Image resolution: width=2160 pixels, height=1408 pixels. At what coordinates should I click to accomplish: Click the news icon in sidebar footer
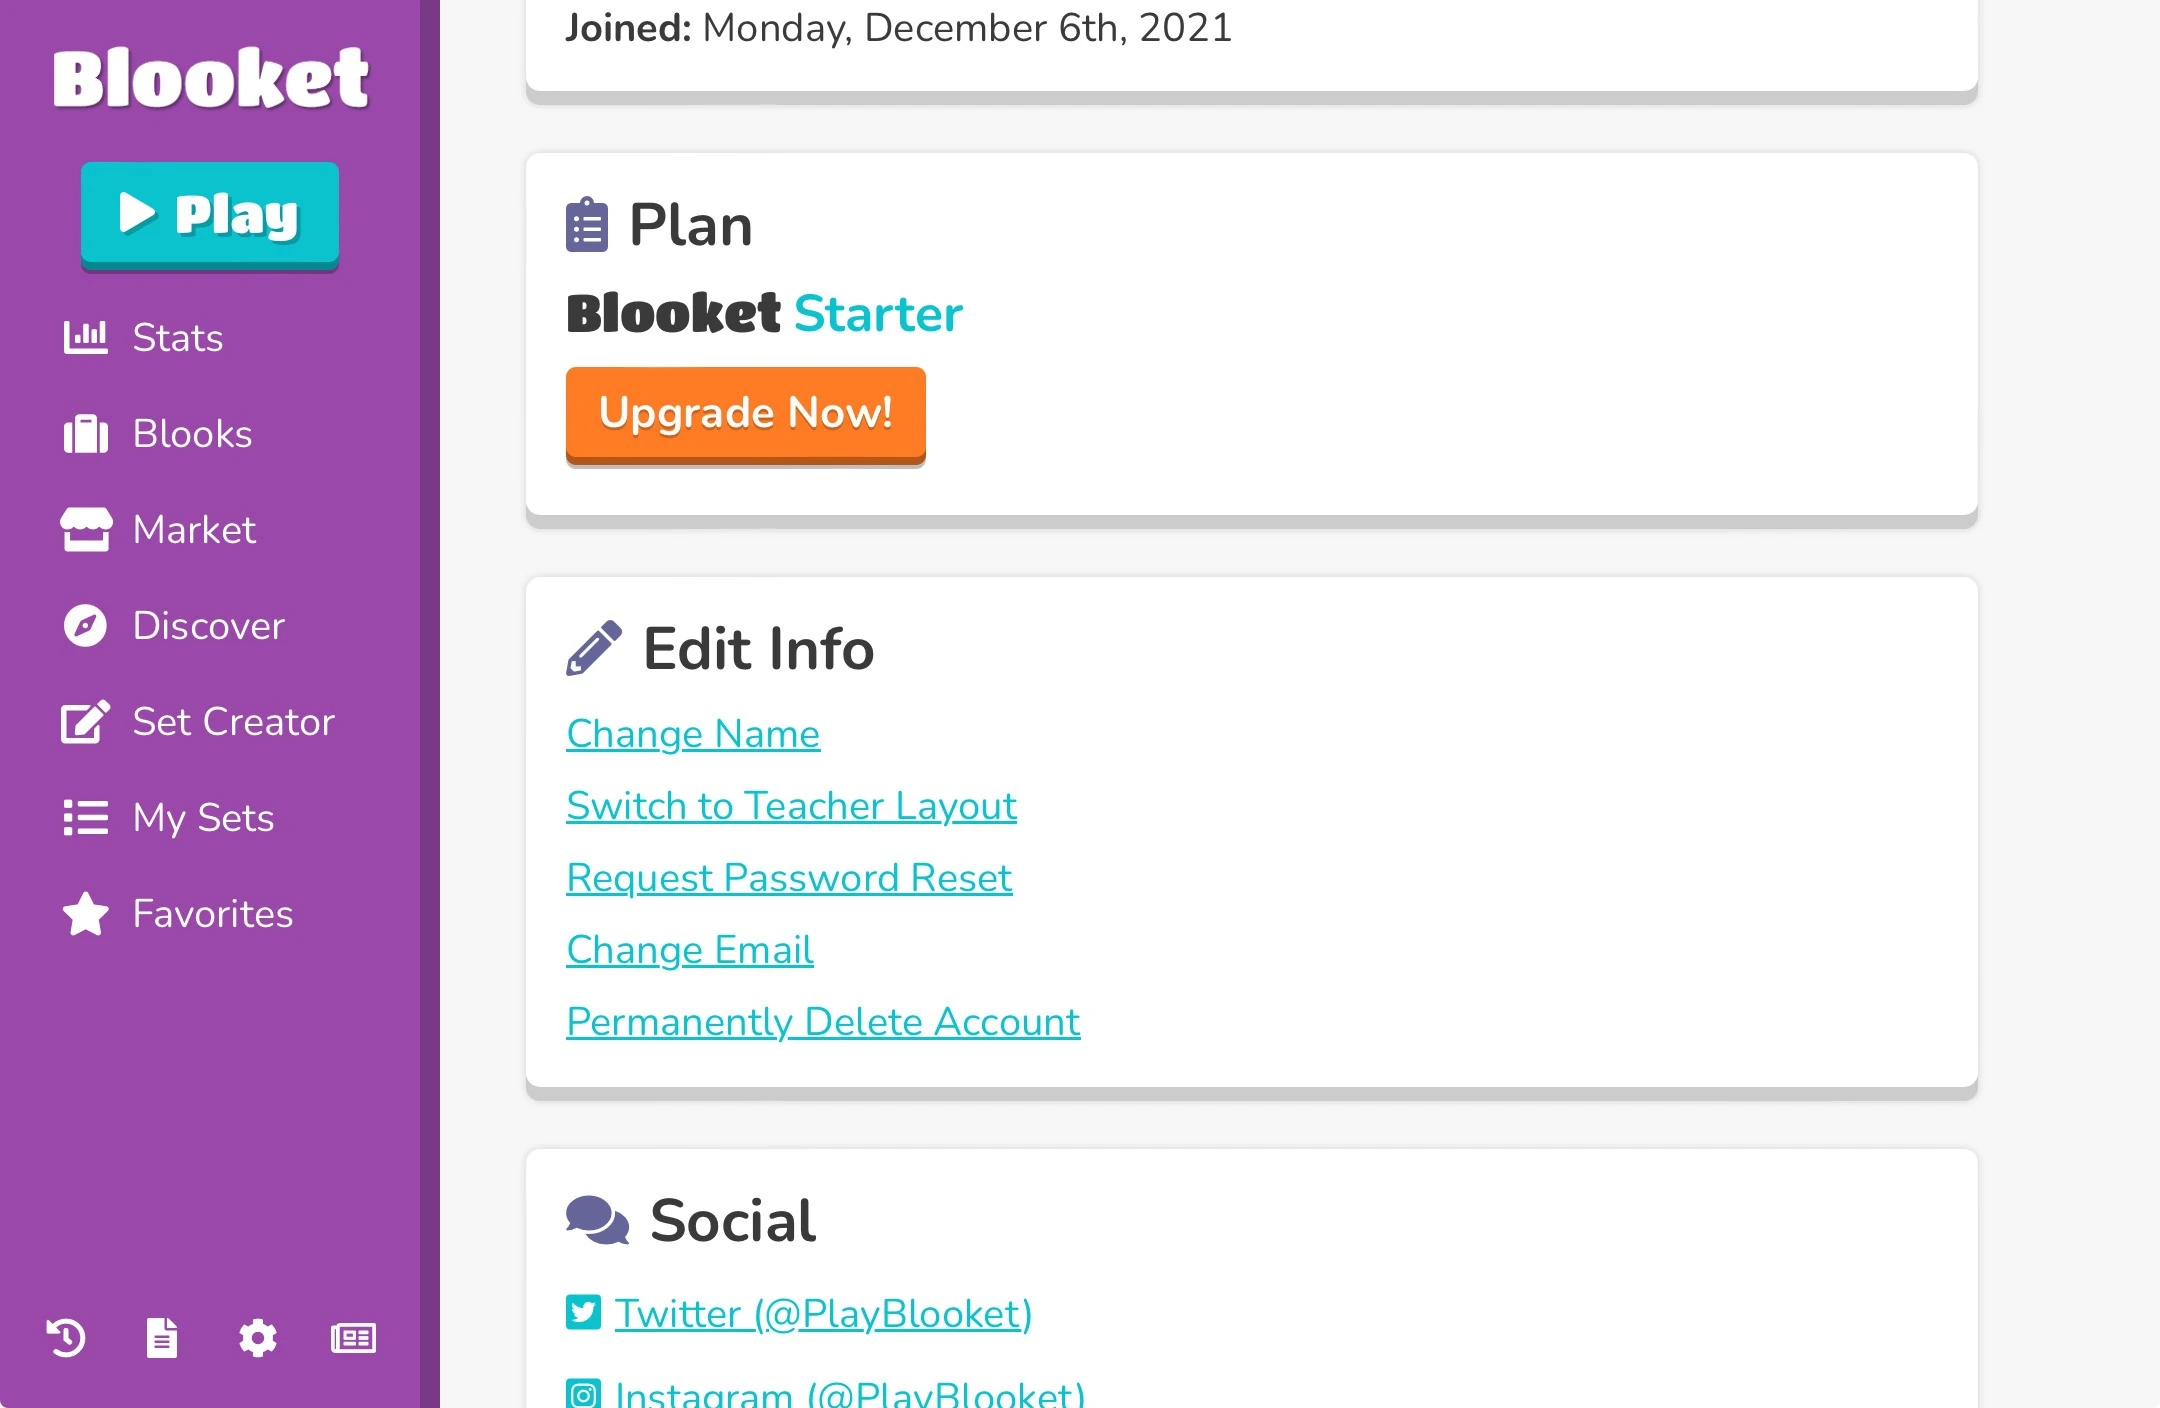coord(354,1338)
